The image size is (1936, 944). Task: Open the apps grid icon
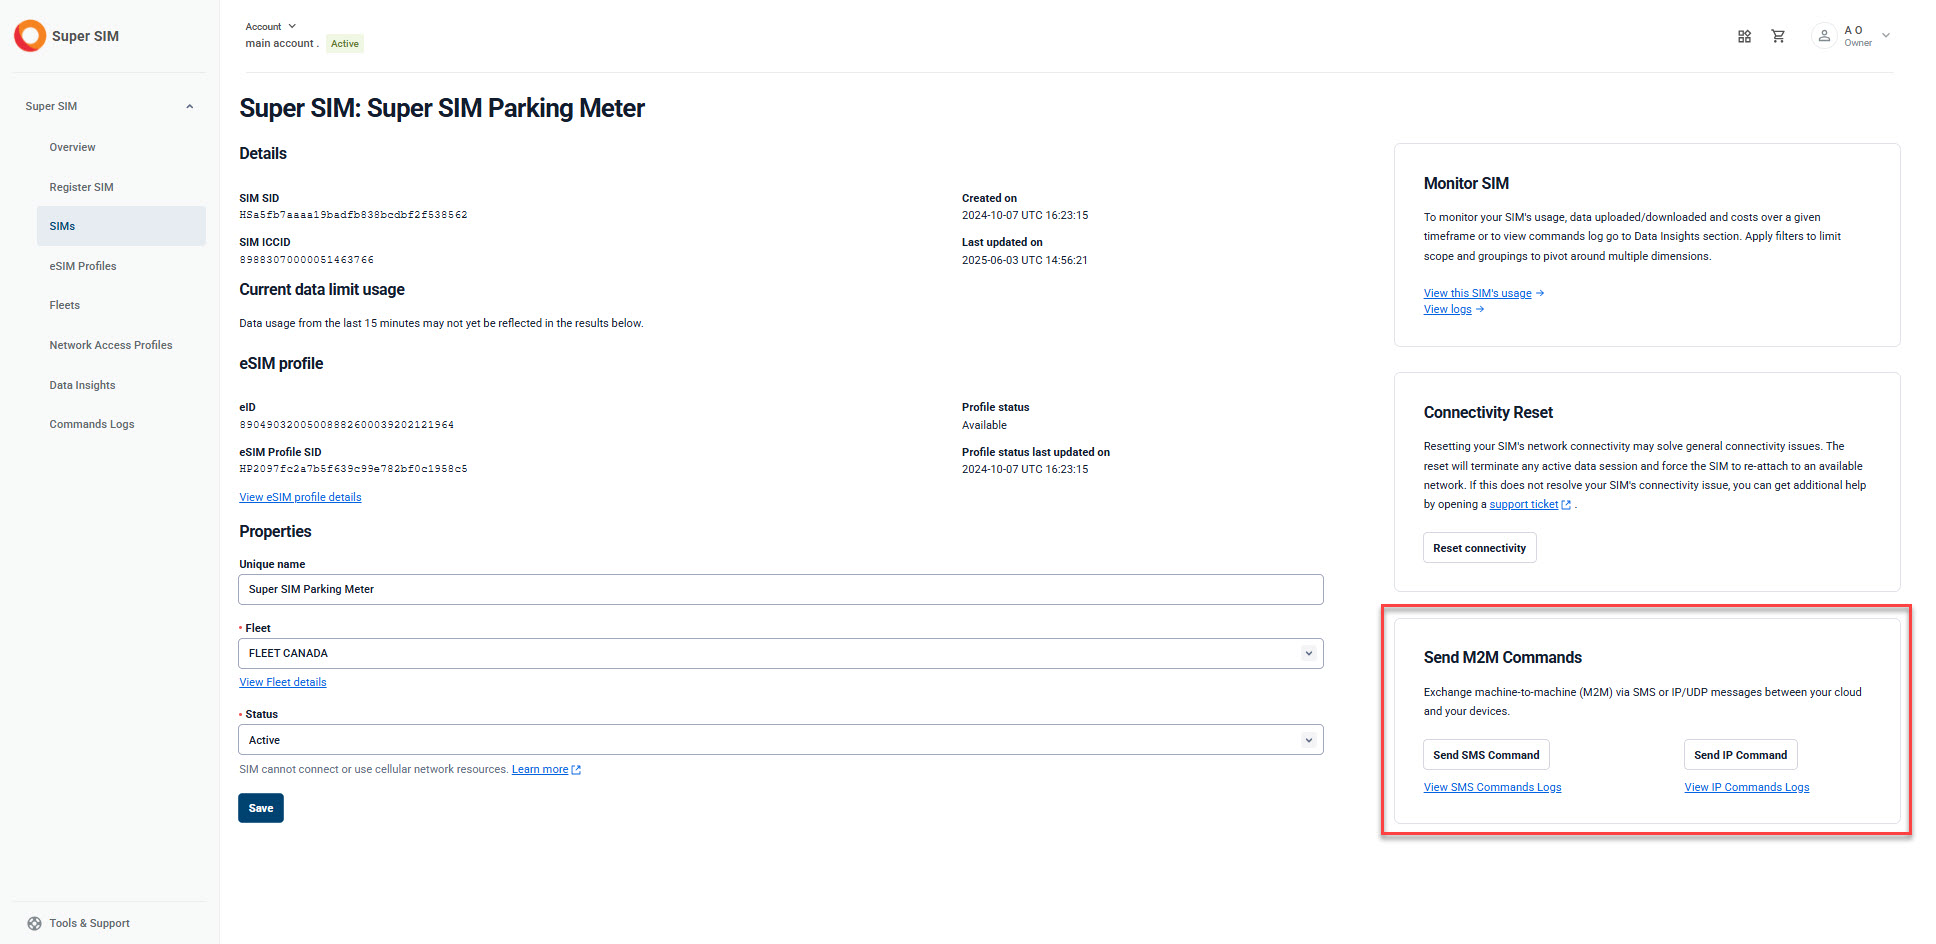1744,36
